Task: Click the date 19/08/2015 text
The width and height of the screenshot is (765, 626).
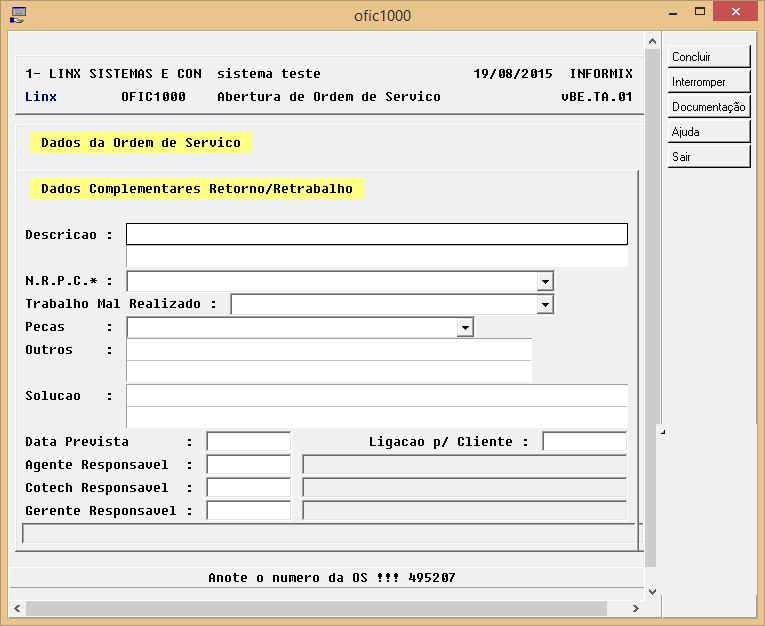Action: pyautogui.click(x=513, y=74)
